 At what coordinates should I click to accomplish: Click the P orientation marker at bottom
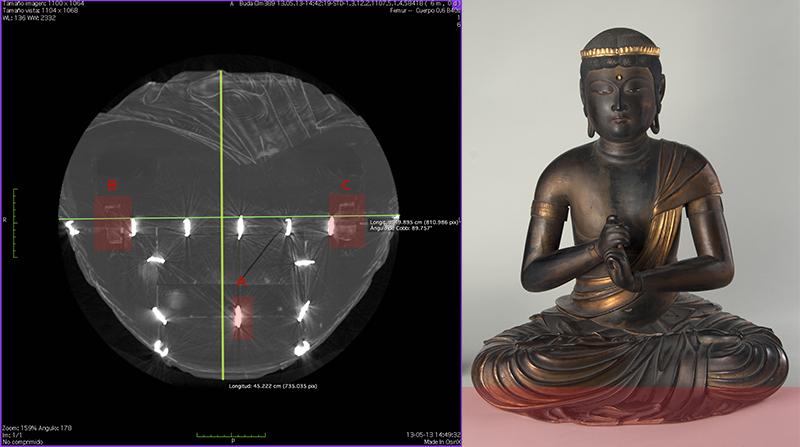point(233,441)
